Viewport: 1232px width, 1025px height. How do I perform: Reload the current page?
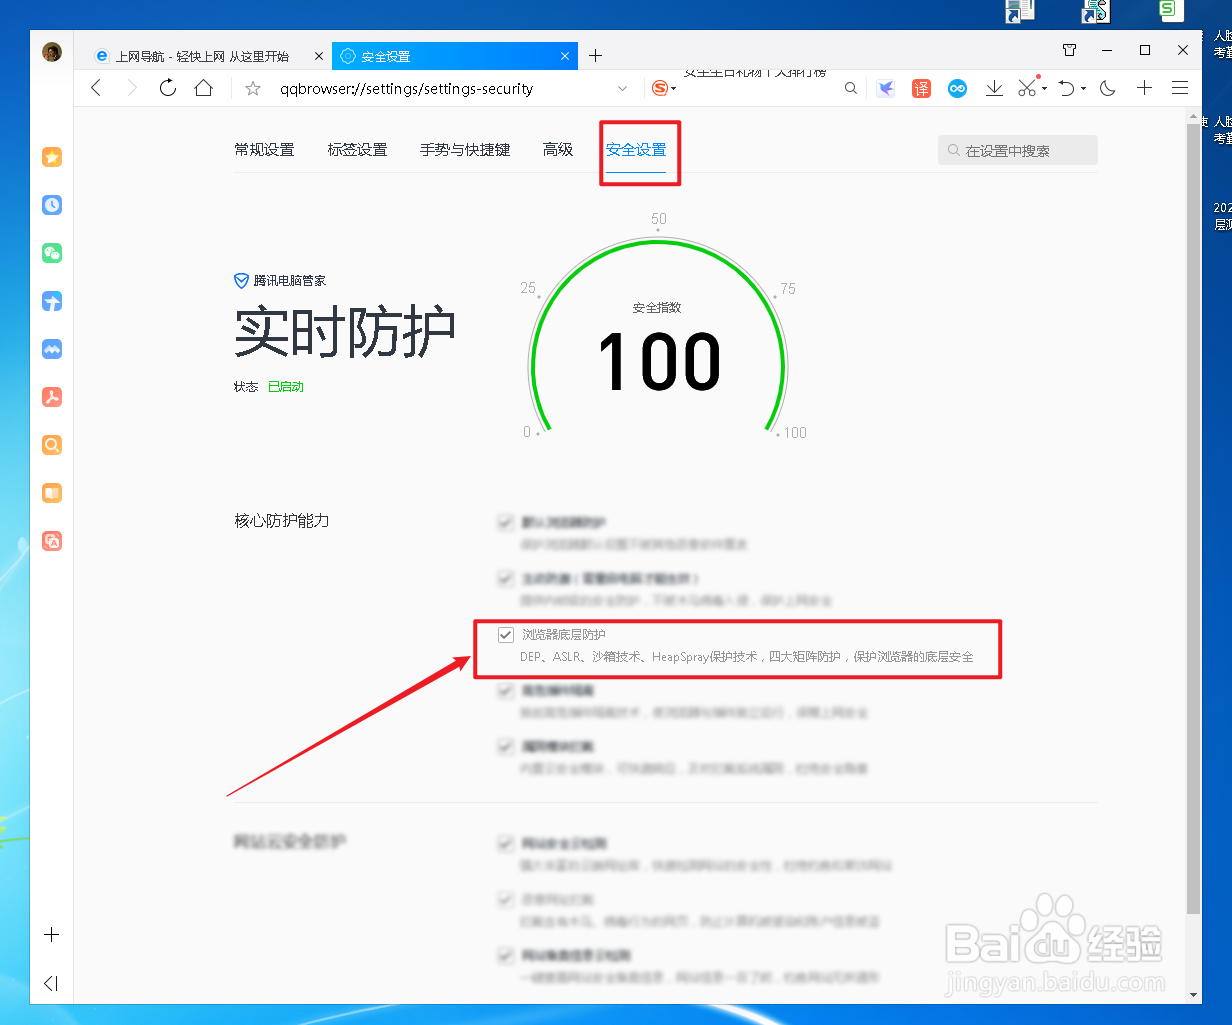click(168, 88)
